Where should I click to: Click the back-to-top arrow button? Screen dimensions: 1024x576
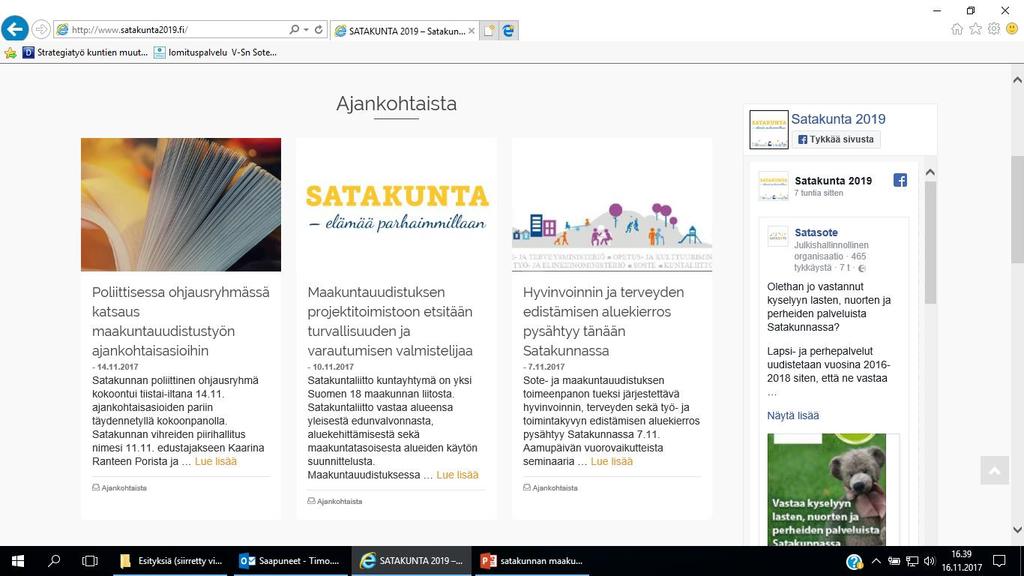tap(995, 471)
